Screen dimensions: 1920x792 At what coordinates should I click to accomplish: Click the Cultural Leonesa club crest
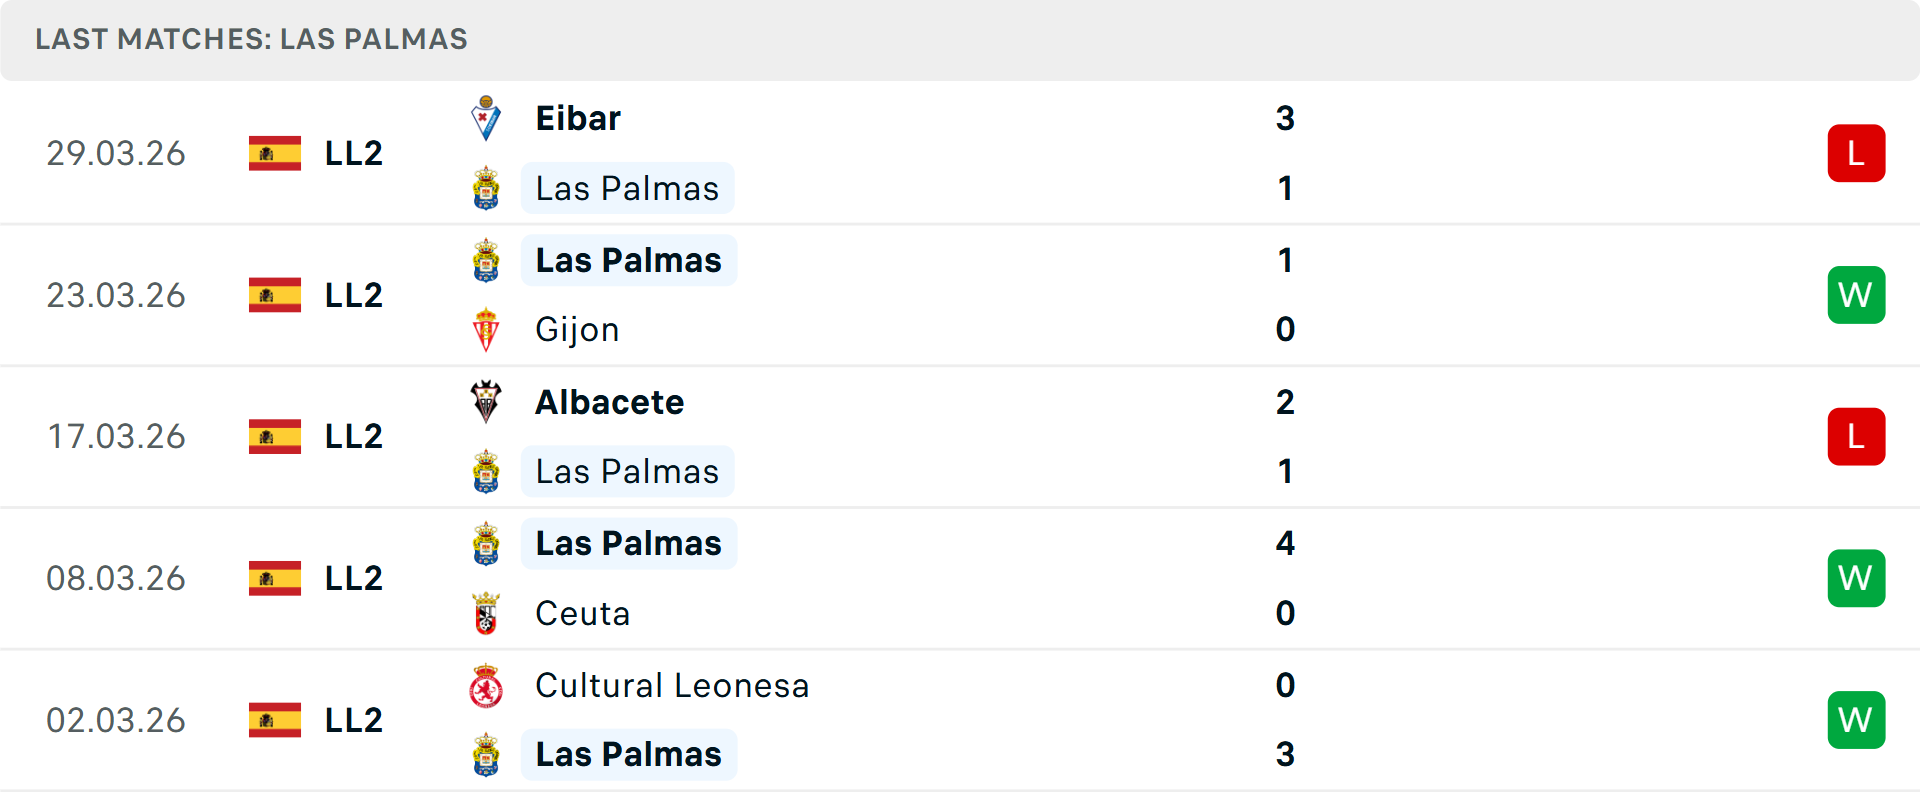[487, 686]
